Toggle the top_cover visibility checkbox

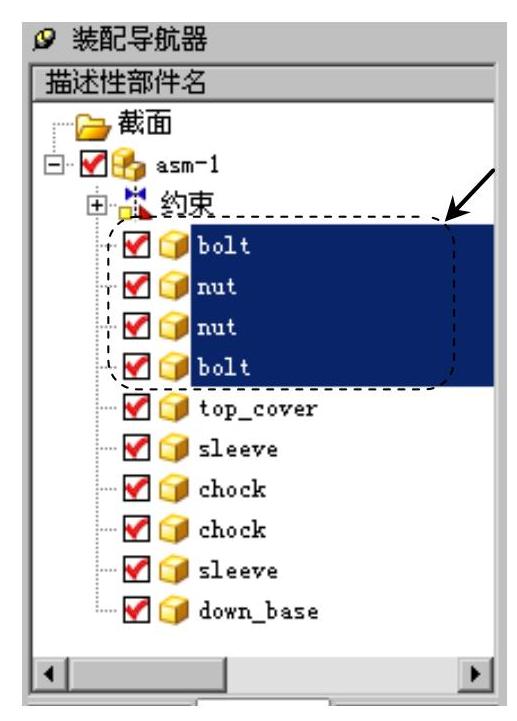pos(136,407)
